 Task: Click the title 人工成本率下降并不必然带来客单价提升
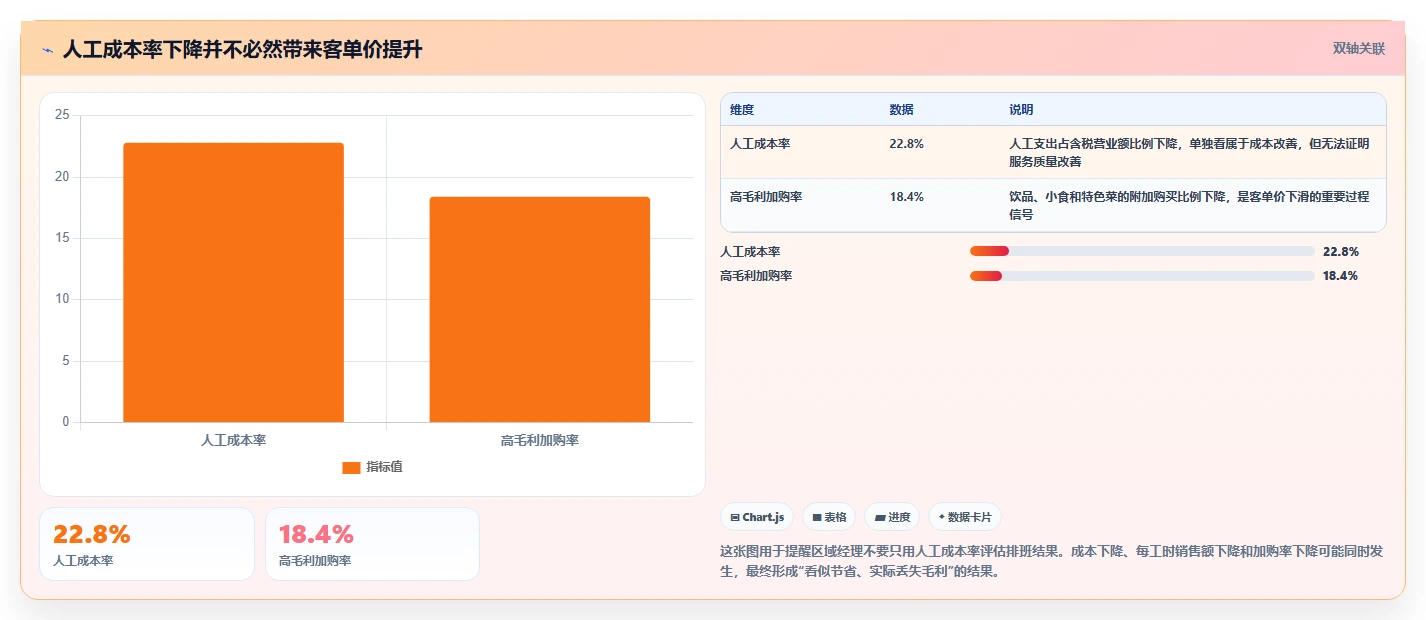(243, 50)
